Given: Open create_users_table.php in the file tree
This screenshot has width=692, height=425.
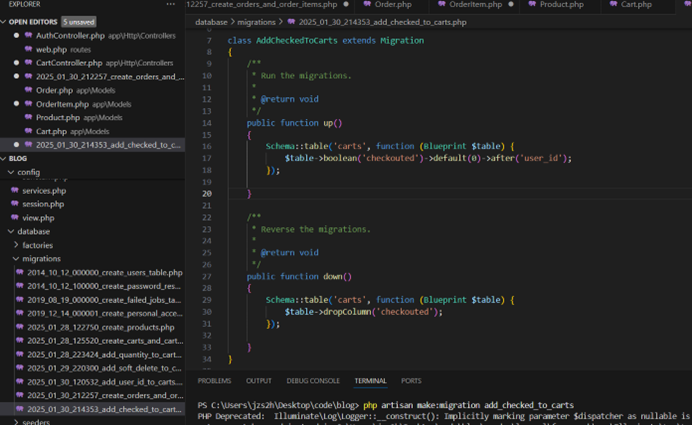Looking at the screenshot, I should coord(104,273).
